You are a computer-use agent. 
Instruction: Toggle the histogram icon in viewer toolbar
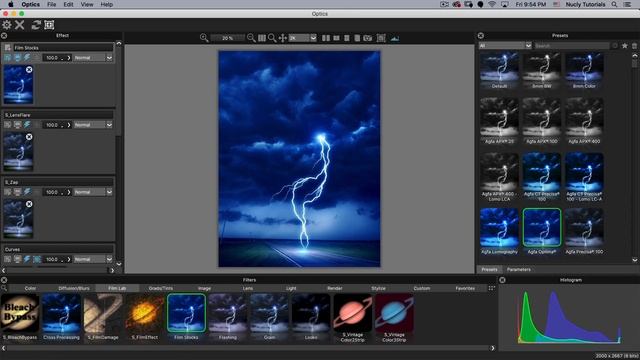point(395,38)
